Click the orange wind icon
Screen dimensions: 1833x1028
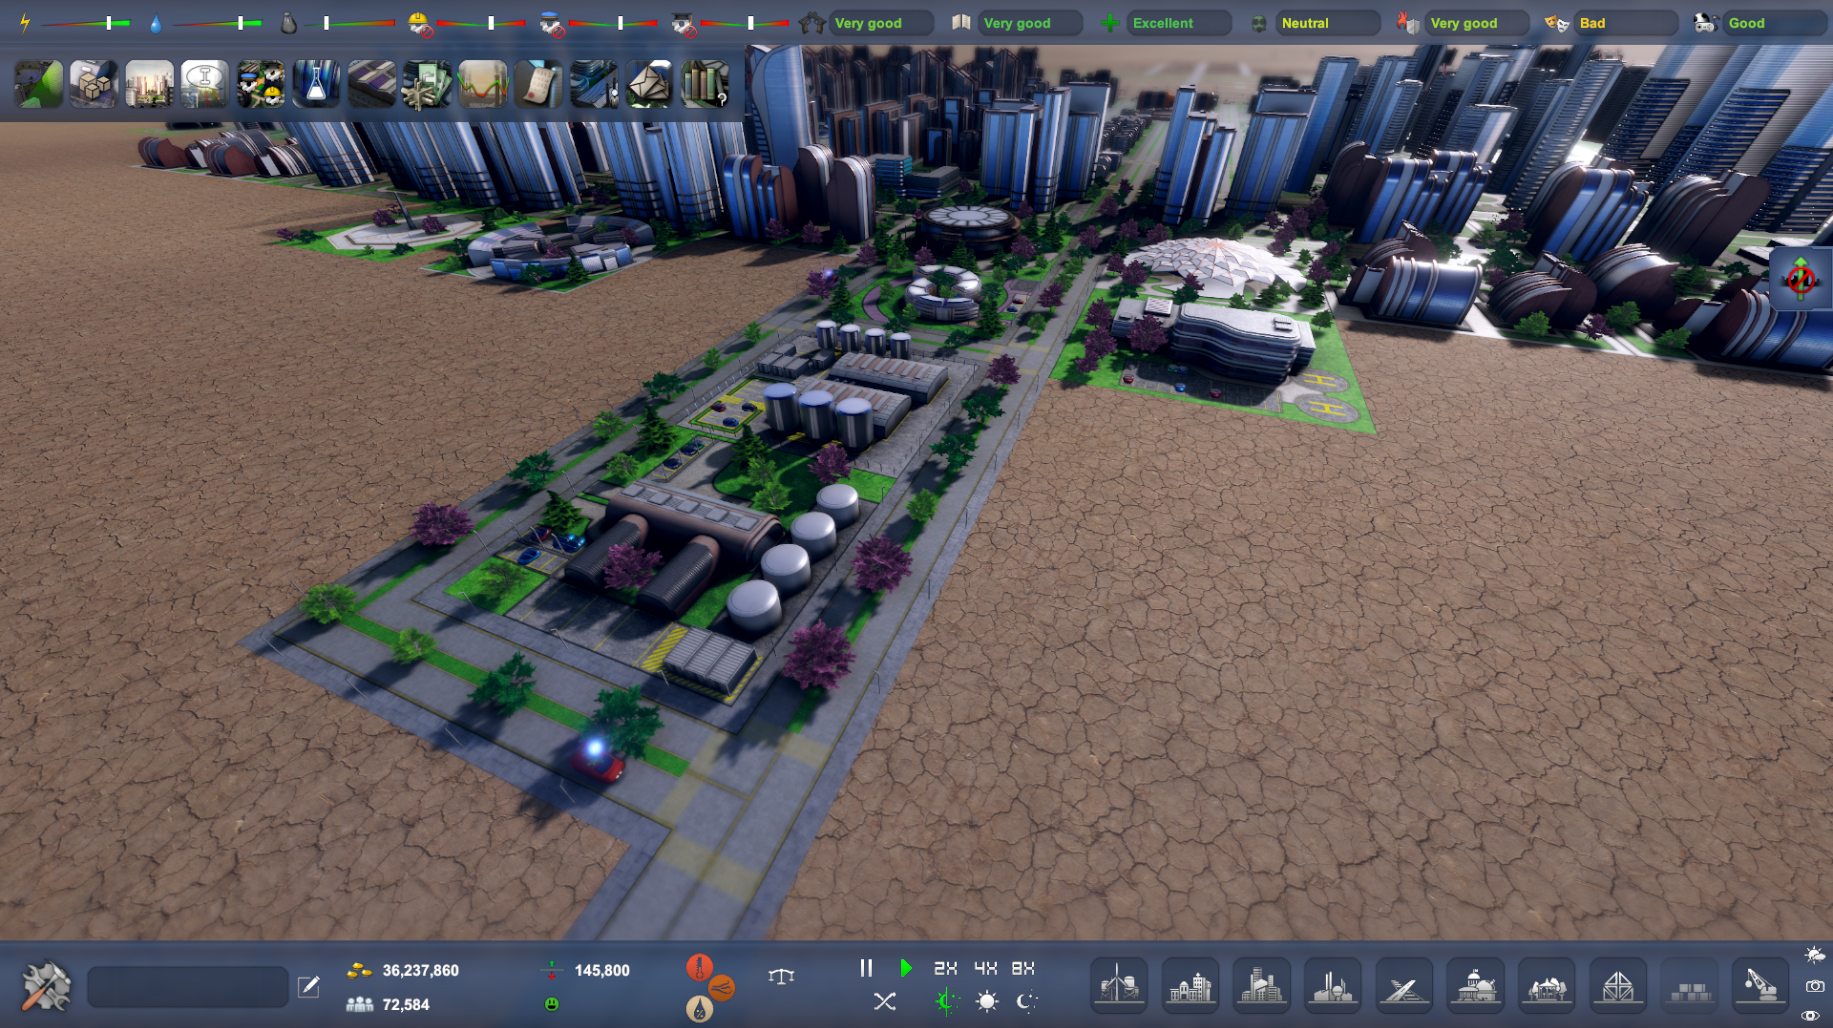click(721, 988)
